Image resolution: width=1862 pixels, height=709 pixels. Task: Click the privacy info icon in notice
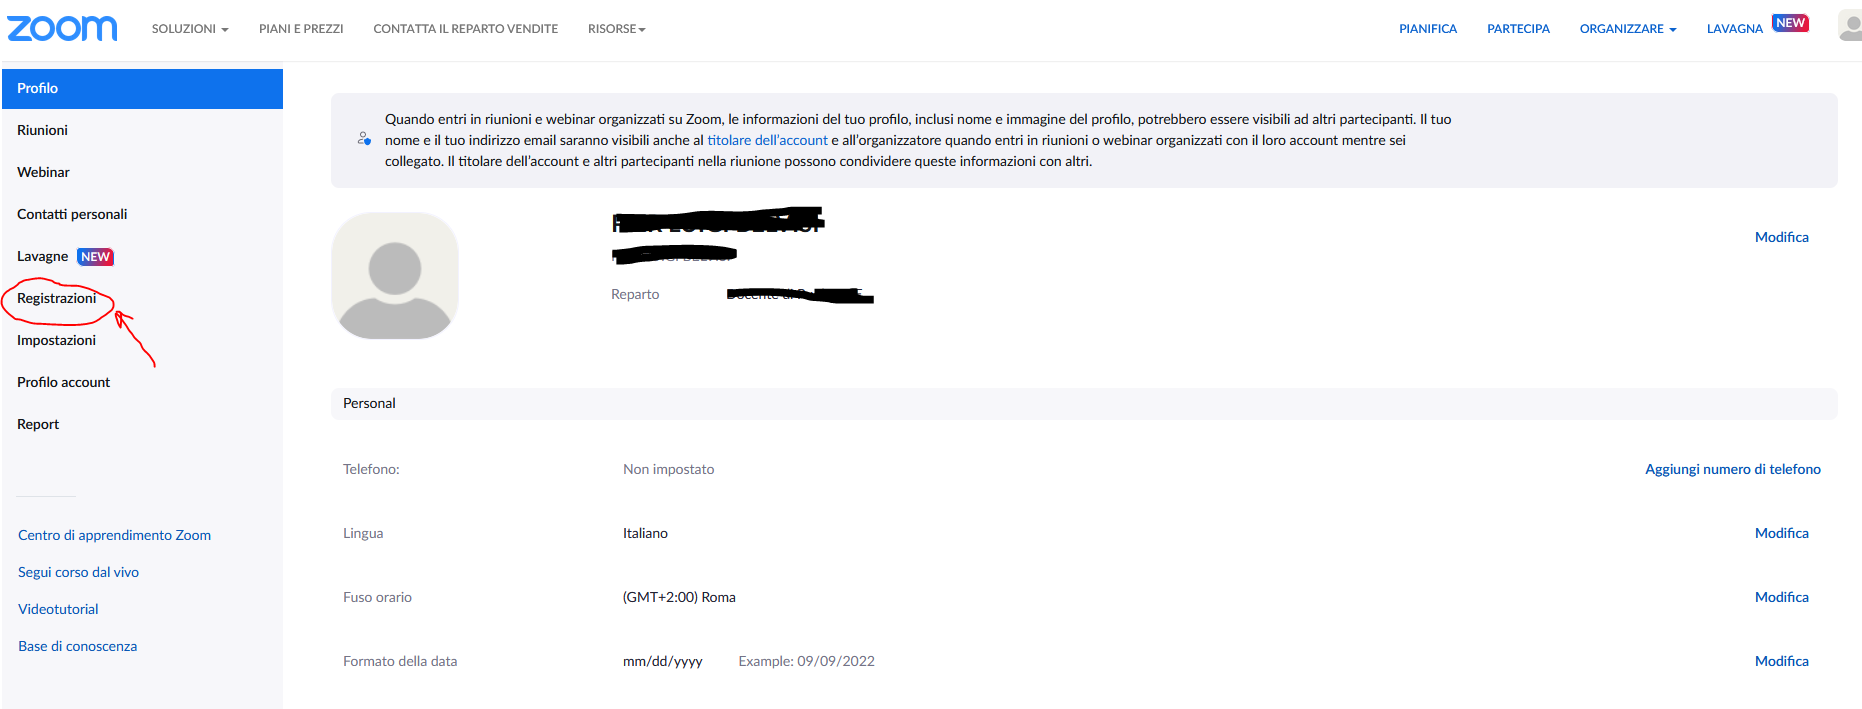point(364,139)
